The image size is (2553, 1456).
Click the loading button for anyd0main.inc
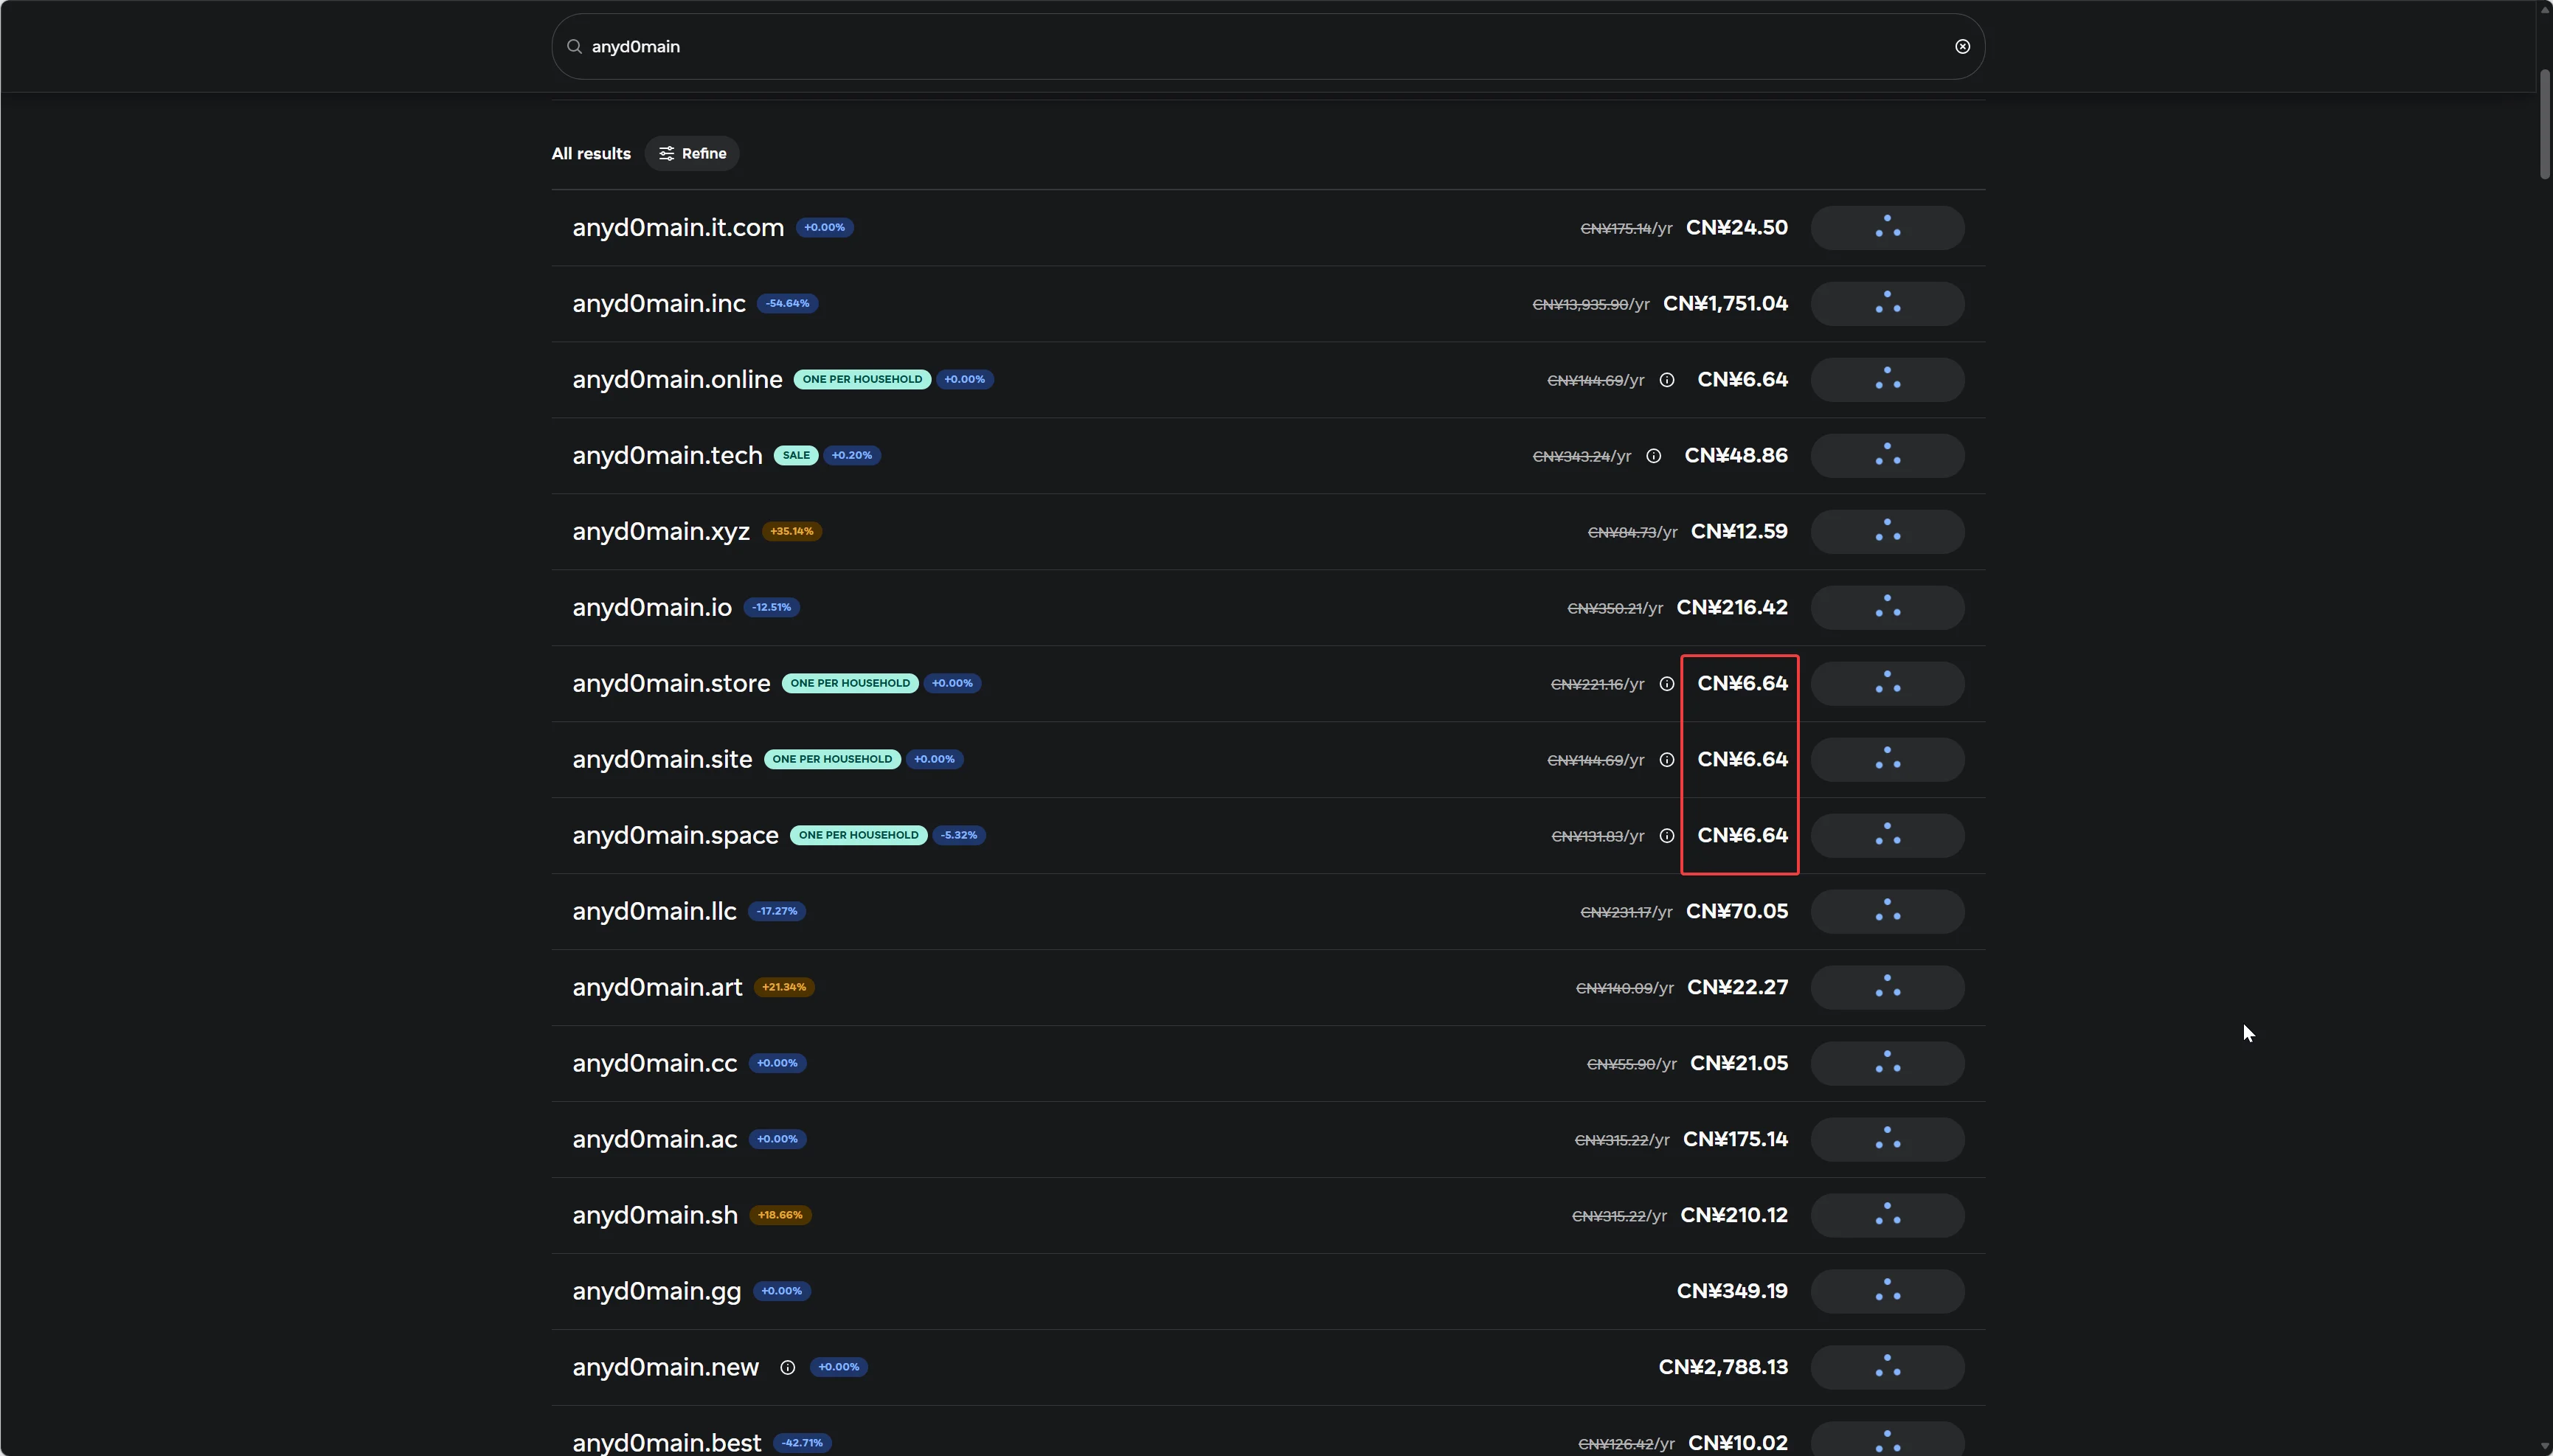[x=1887, y=304]
